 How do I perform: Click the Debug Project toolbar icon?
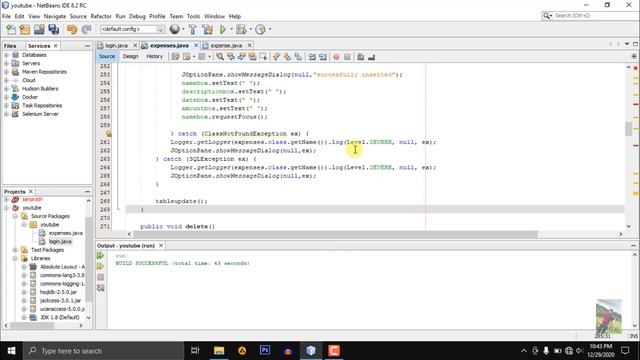241,29
